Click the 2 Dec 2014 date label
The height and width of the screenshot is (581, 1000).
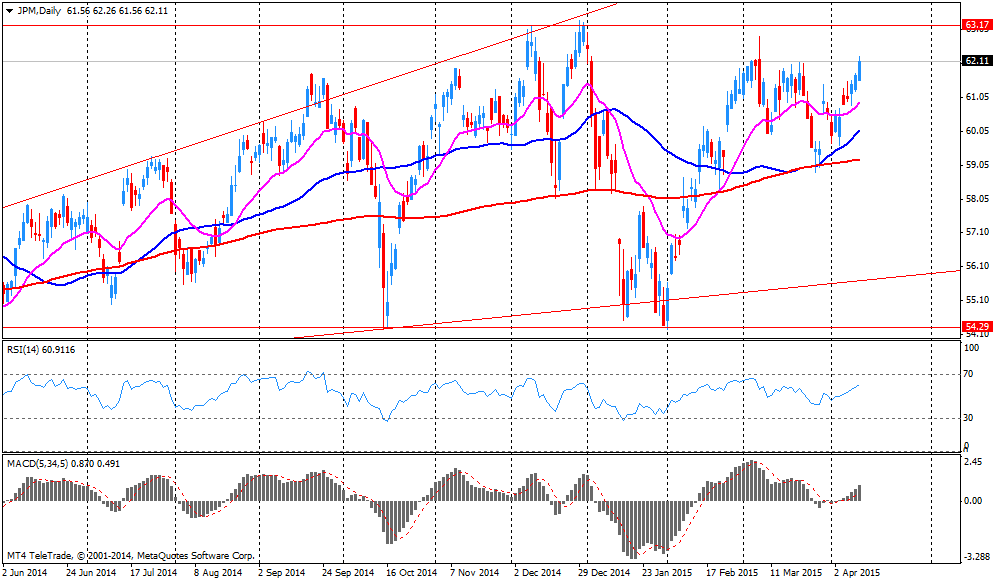coord(538,573)
